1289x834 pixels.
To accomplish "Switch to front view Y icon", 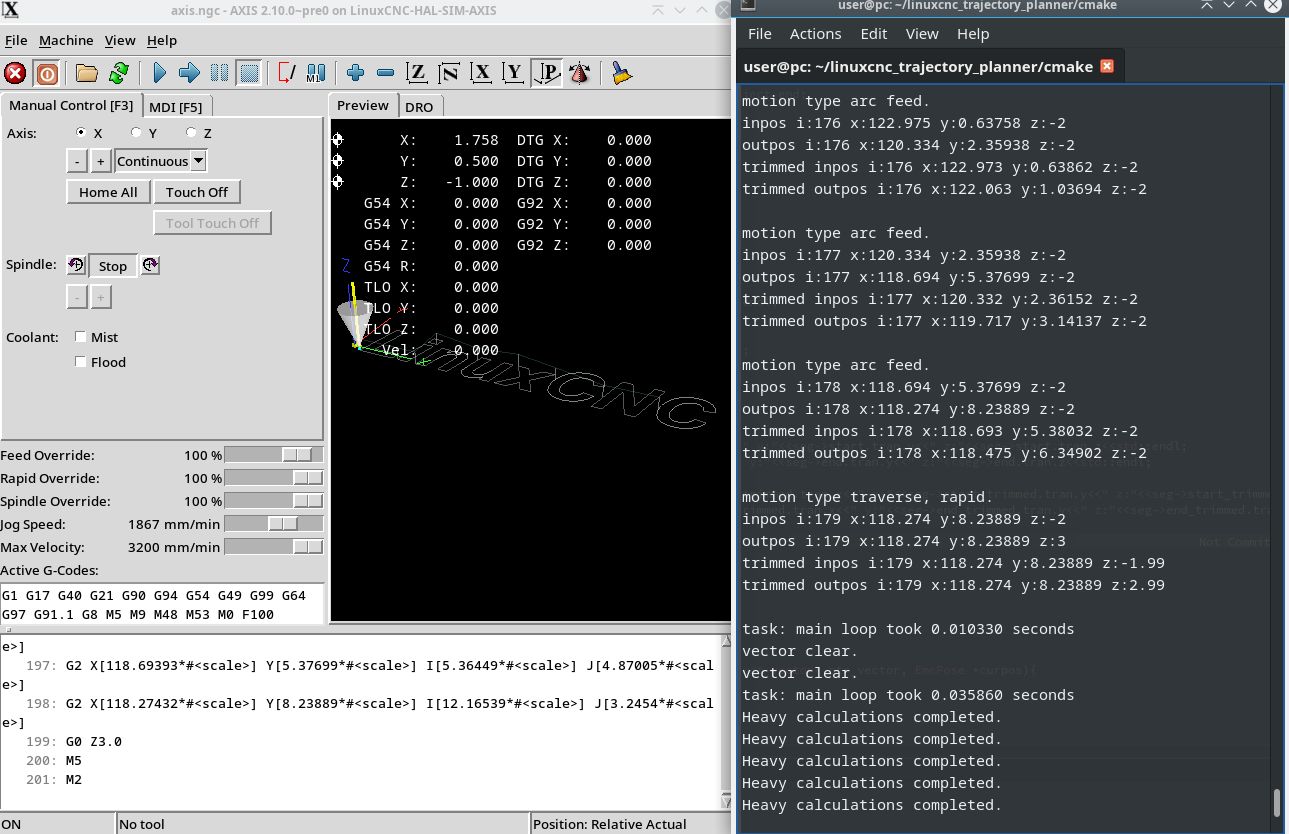I will (514, 73).
